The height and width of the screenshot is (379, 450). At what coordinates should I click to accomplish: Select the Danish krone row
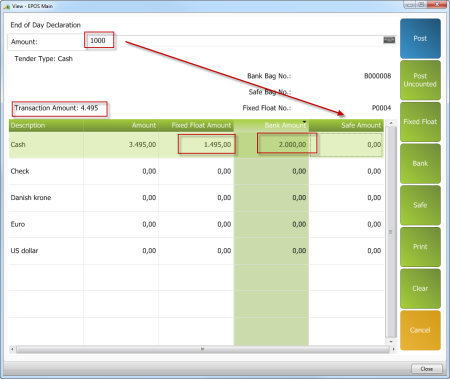pyautogui.click(x=196, y=198)
